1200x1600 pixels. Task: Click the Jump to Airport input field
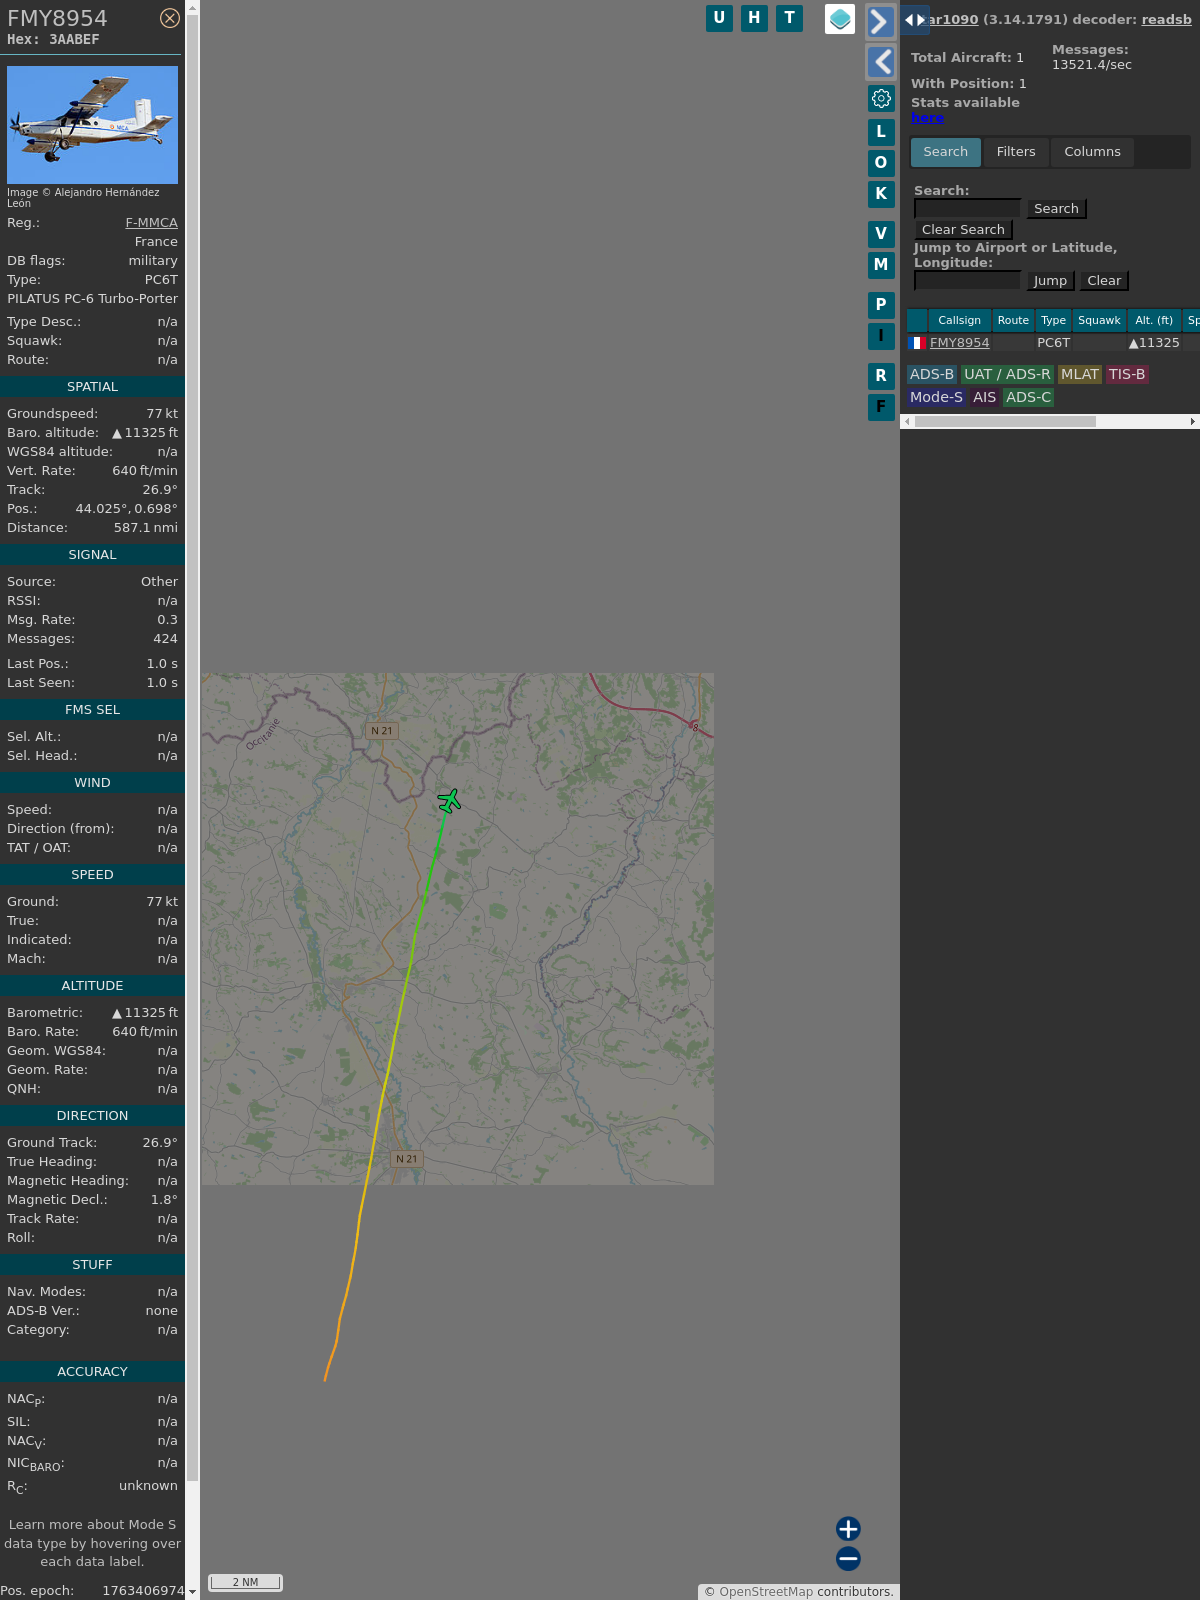pos(967,281)
